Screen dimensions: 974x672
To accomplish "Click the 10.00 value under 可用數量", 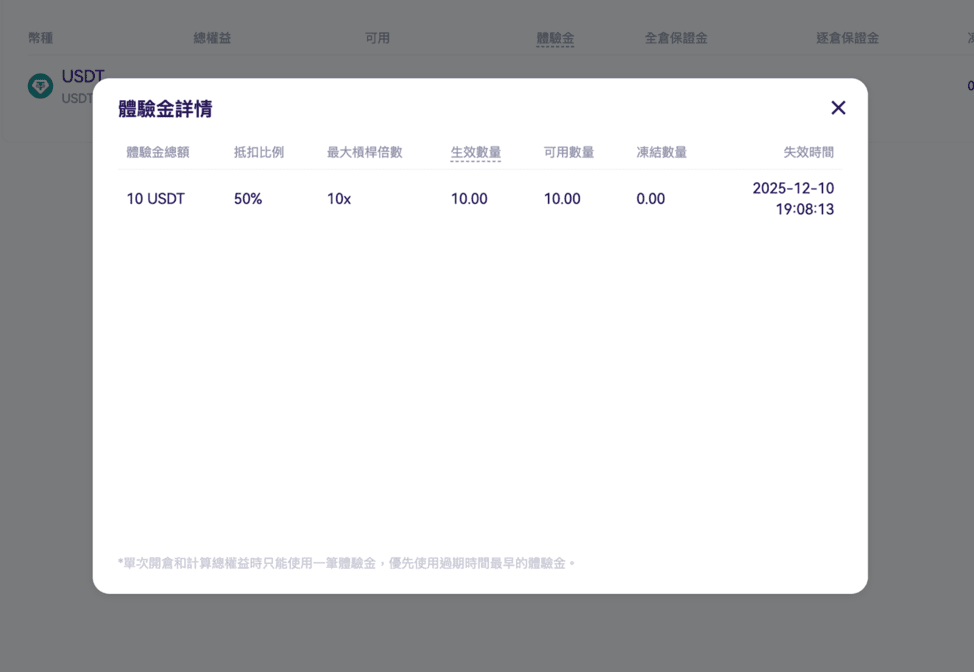I will 562,199.
